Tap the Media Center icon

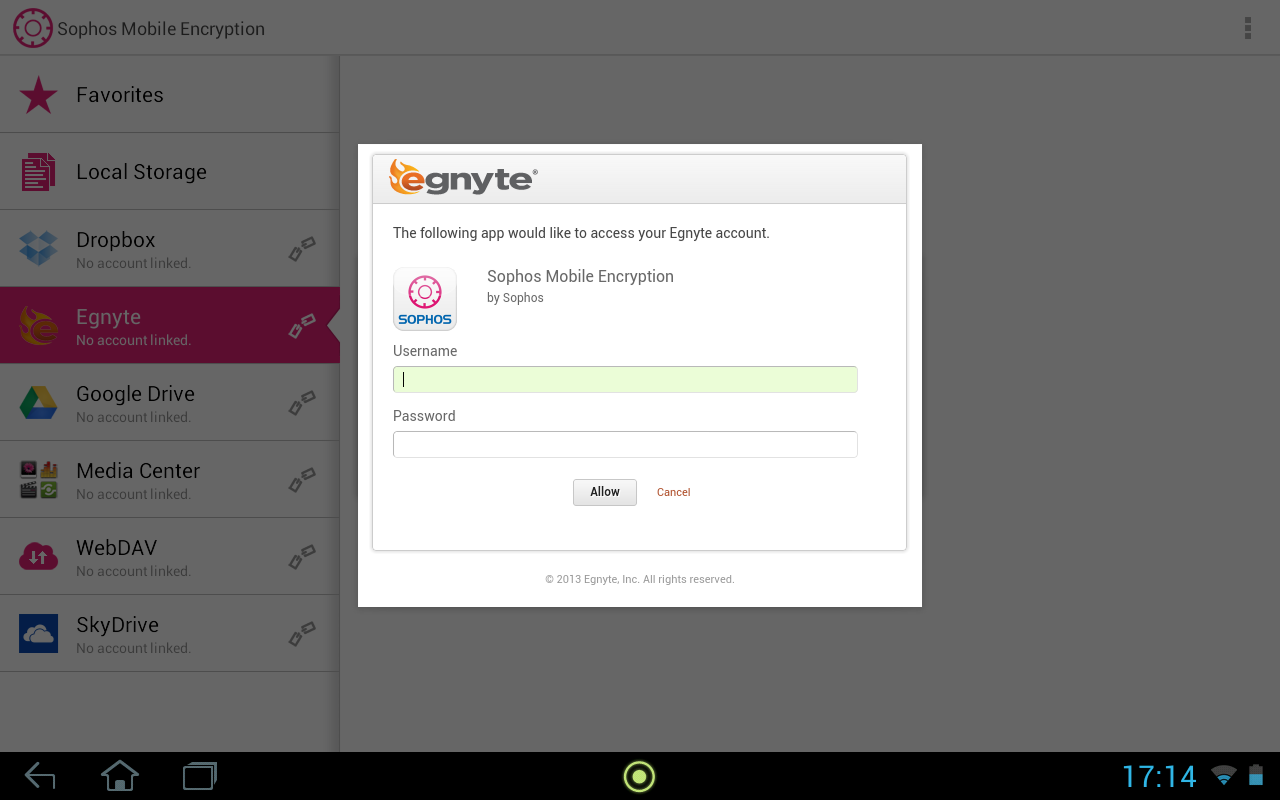point(38,480)
